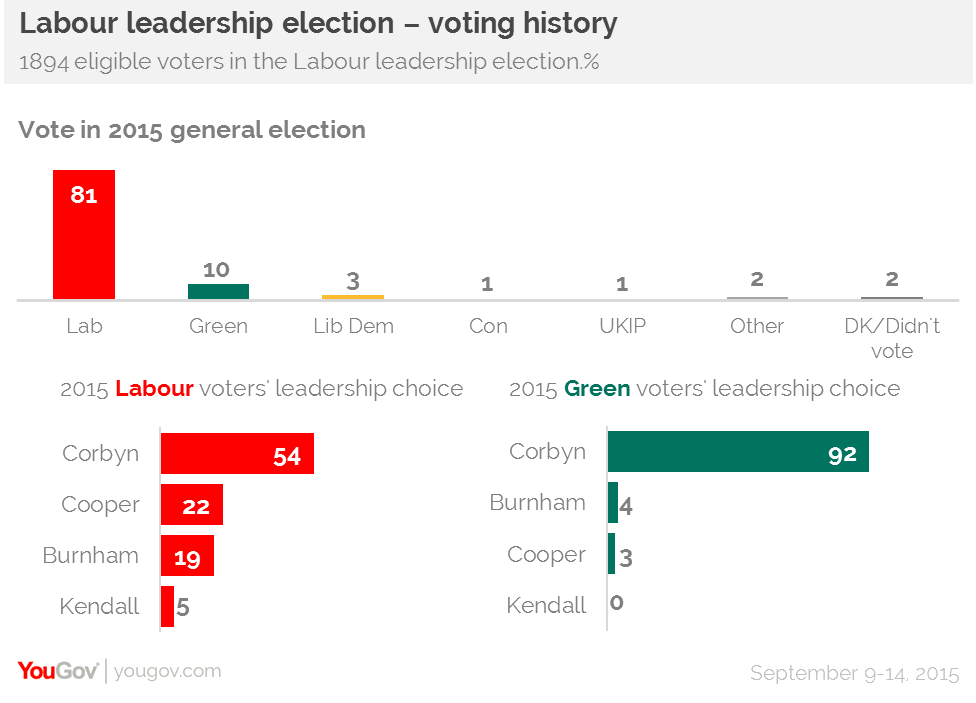Select the green bar labeled 10
976x703 pixels.
[218, 291]
